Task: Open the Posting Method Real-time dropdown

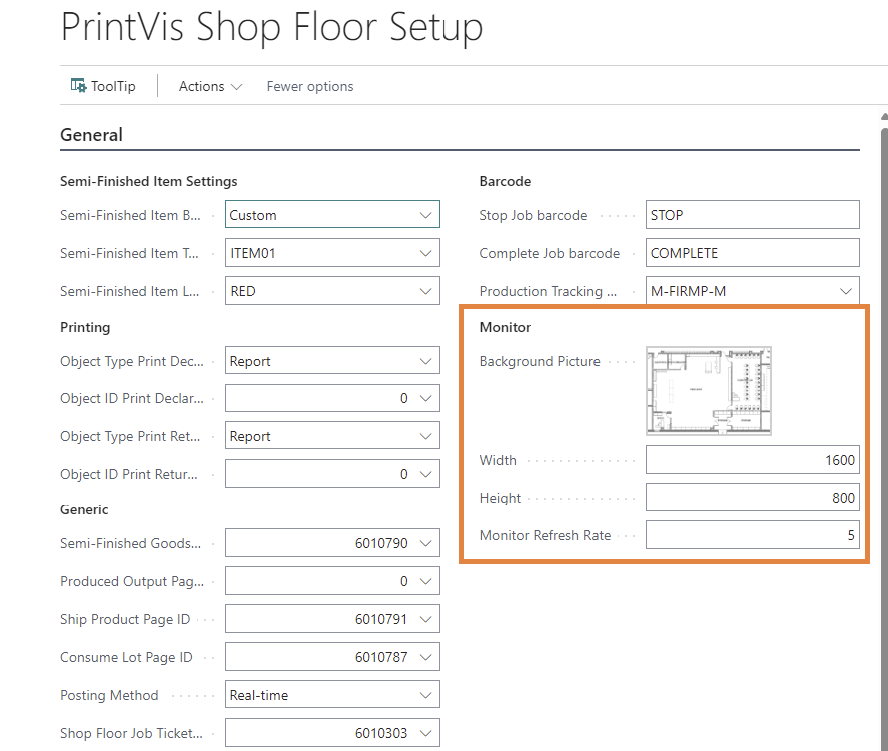Action: [x=425, y=695]
